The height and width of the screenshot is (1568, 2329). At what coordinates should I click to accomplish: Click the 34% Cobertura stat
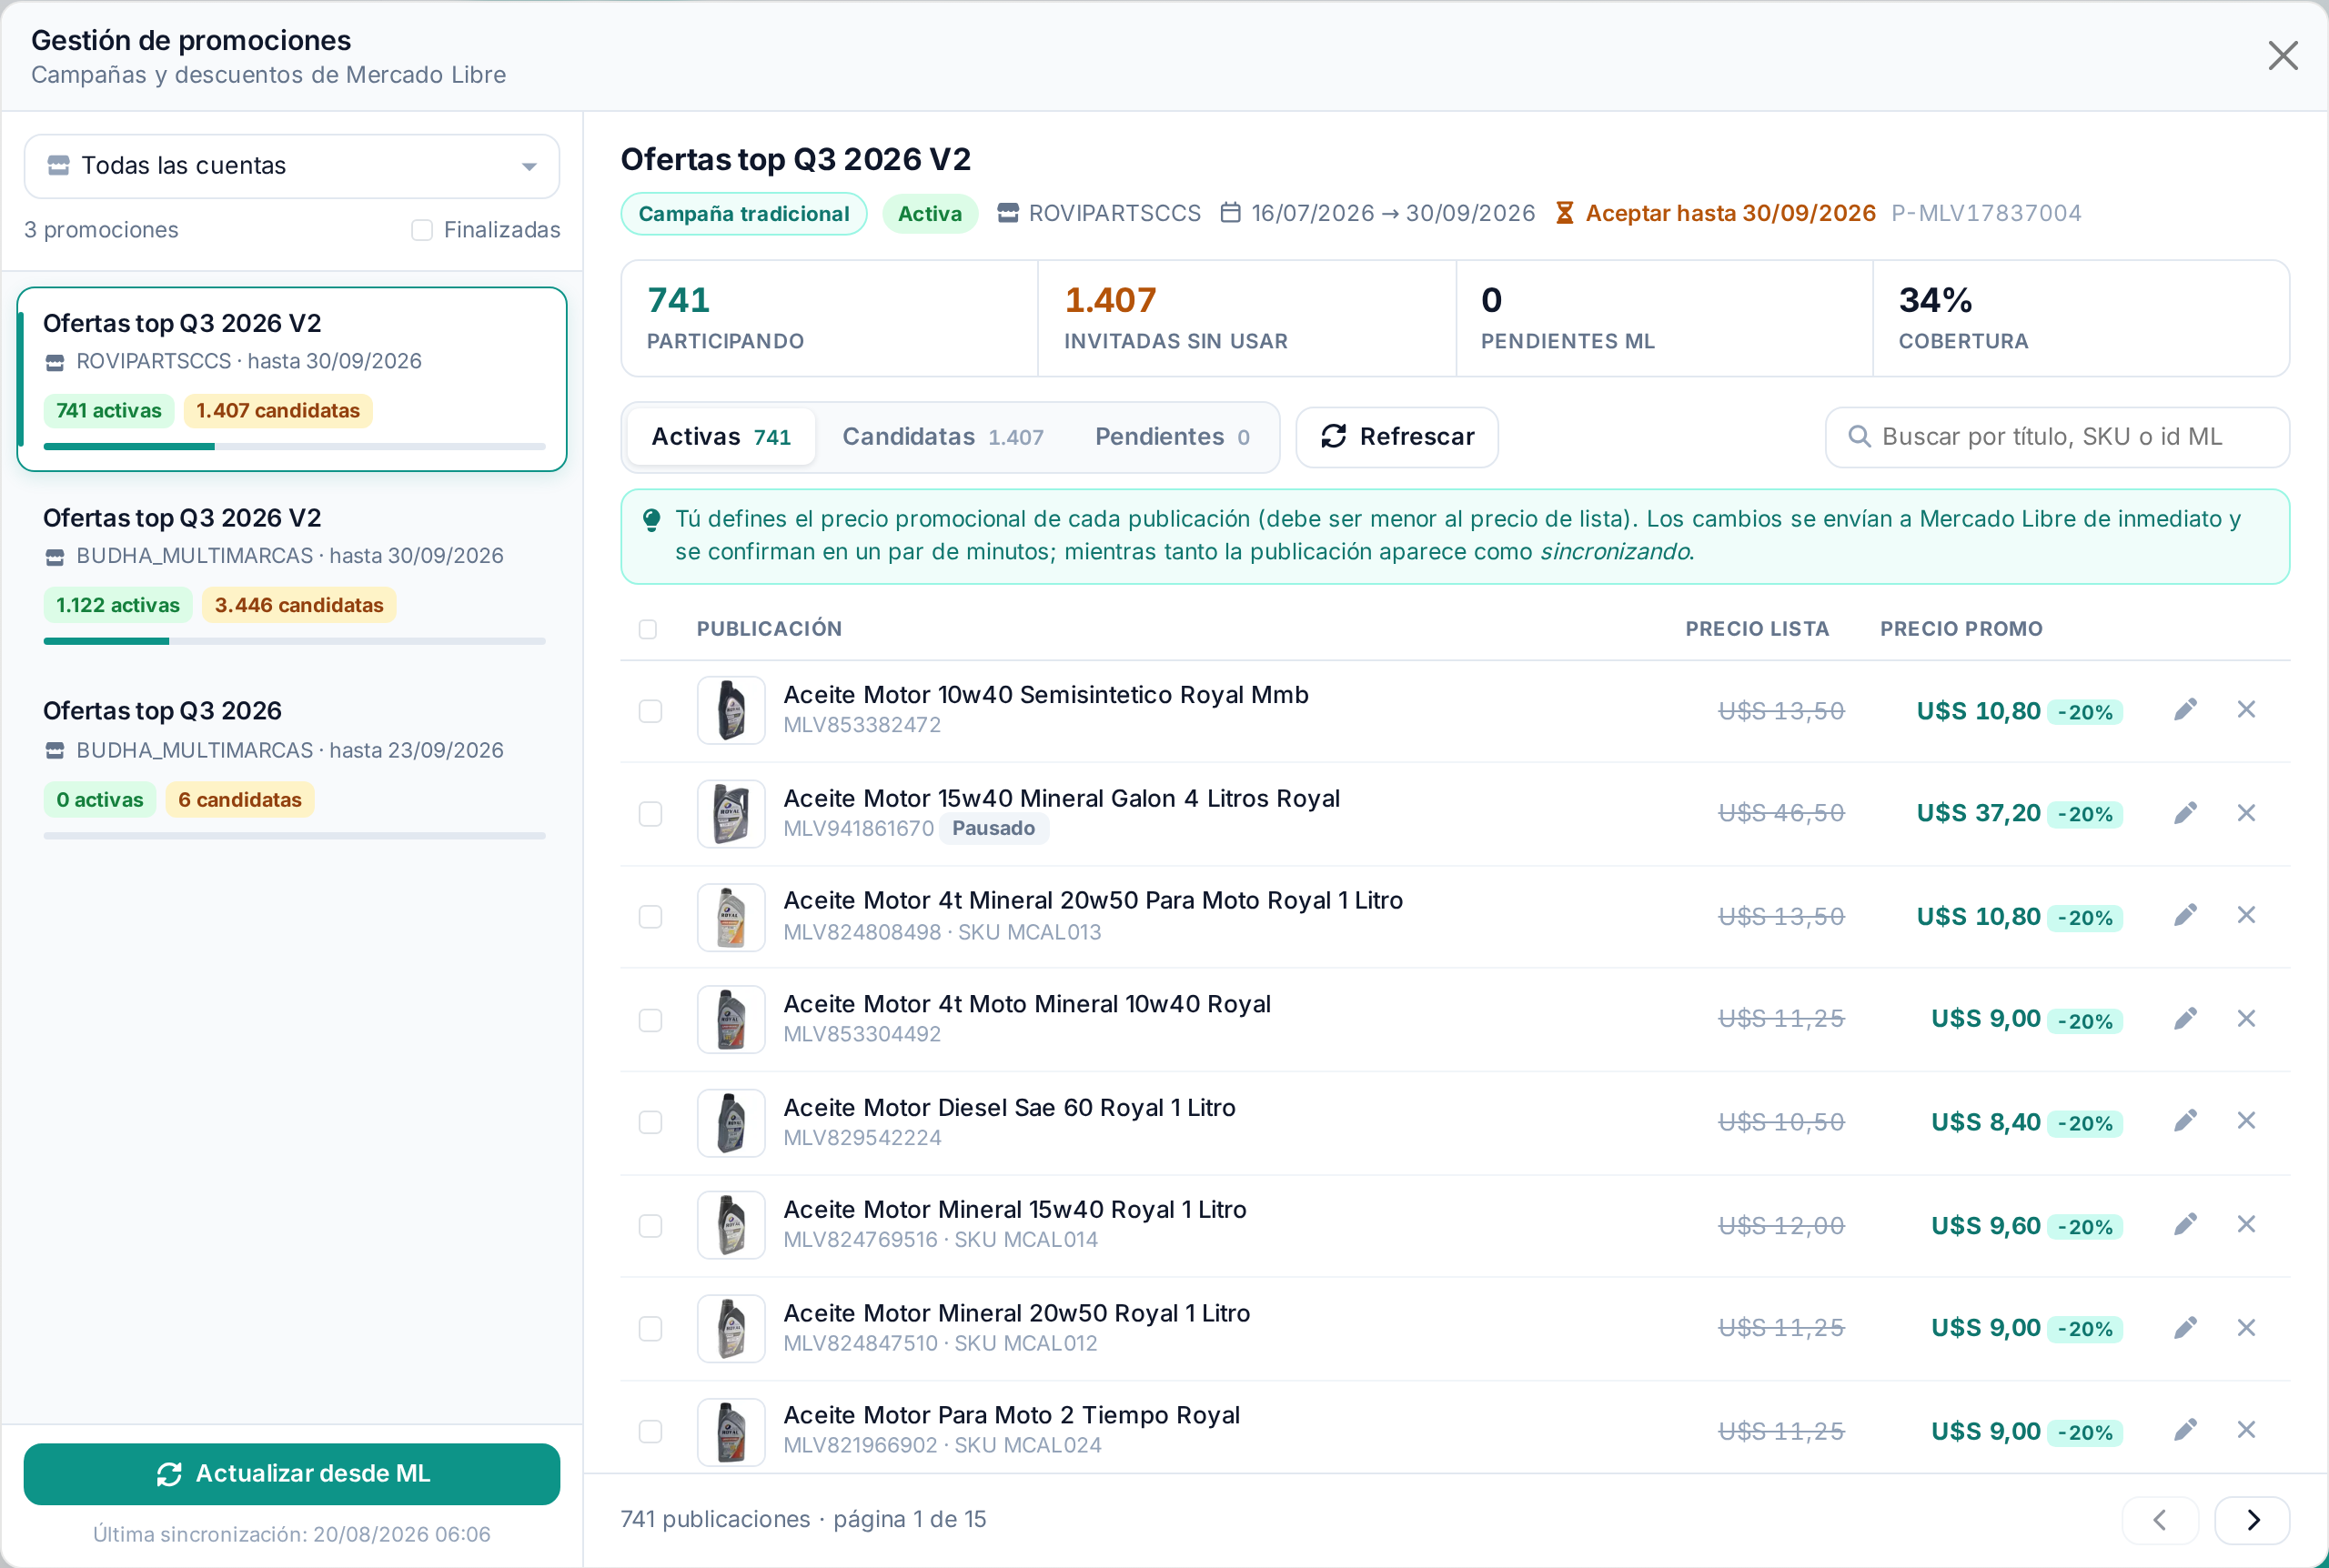click(2081, 319)
